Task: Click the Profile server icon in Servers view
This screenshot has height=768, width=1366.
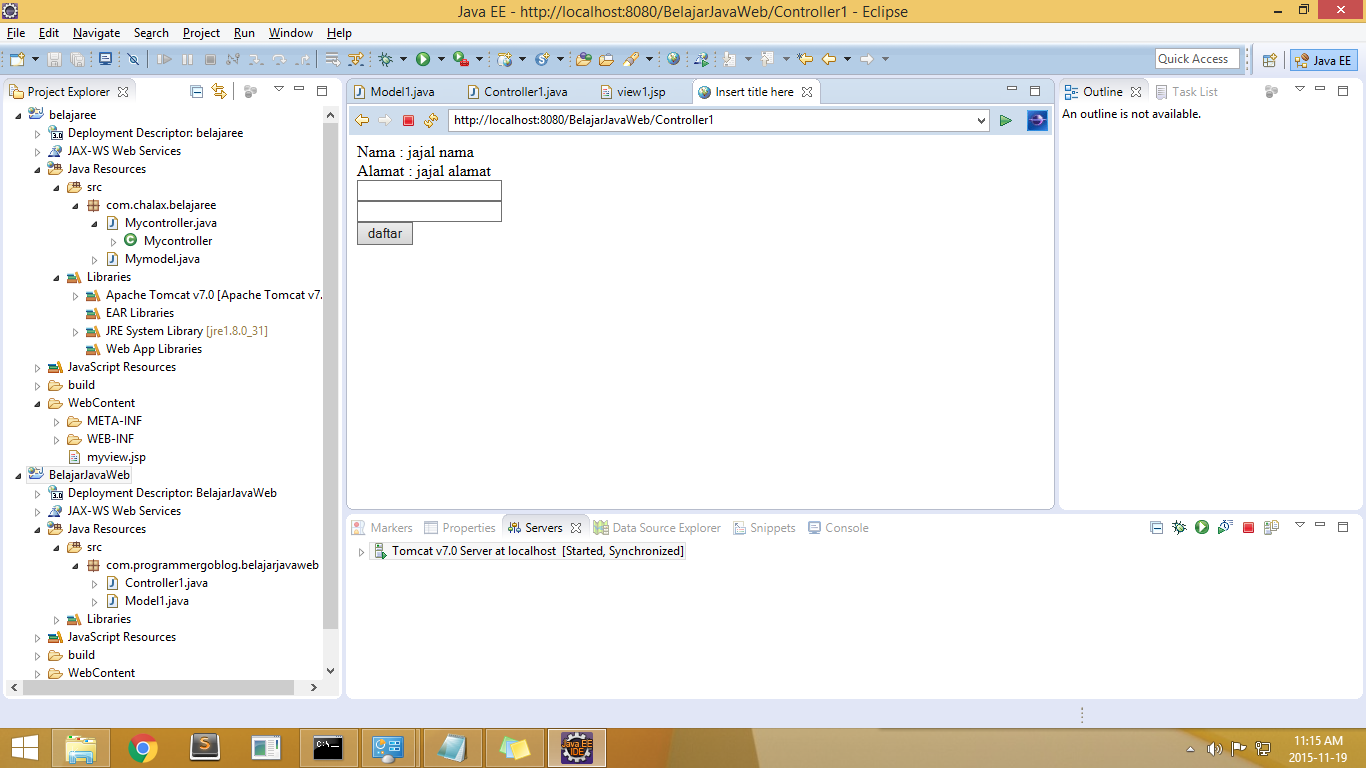Action: [x=1225, y=527]
